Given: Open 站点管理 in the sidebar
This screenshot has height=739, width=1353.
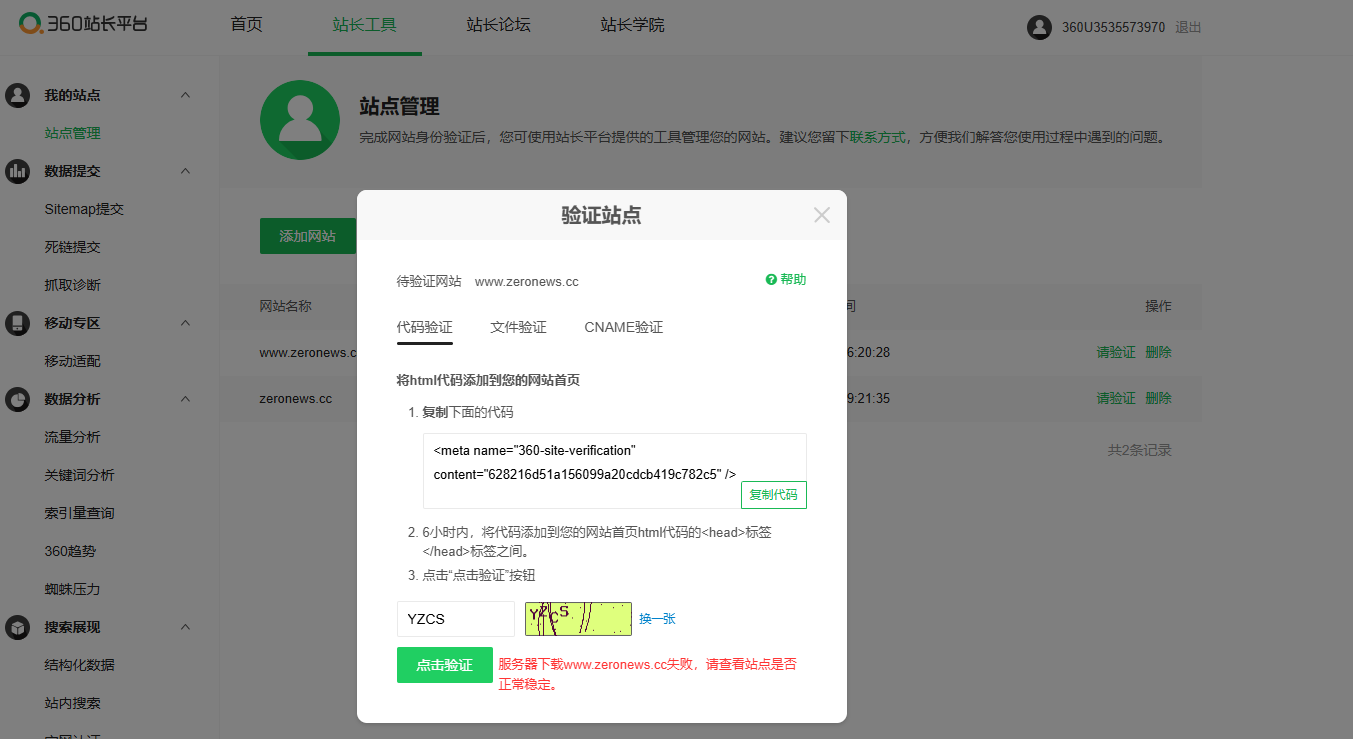Looking at the screenshot, I should click(72, 133).
